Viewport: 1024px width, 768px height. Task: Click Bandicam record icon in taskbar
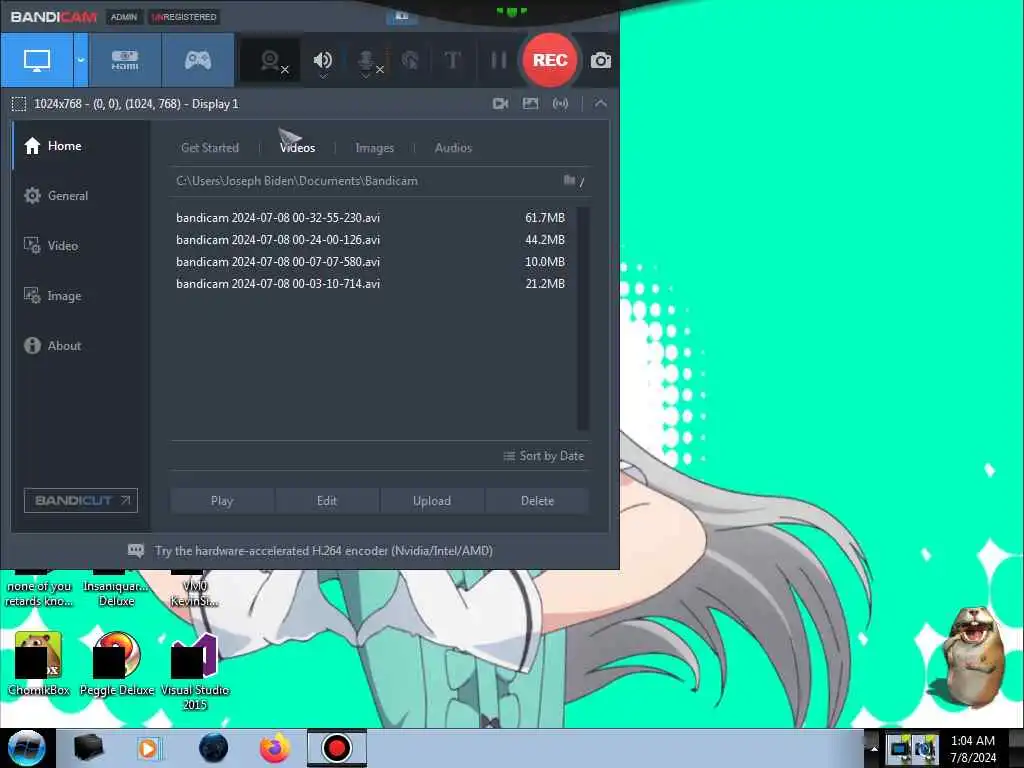pyautogui.click(x=337, y=748)
